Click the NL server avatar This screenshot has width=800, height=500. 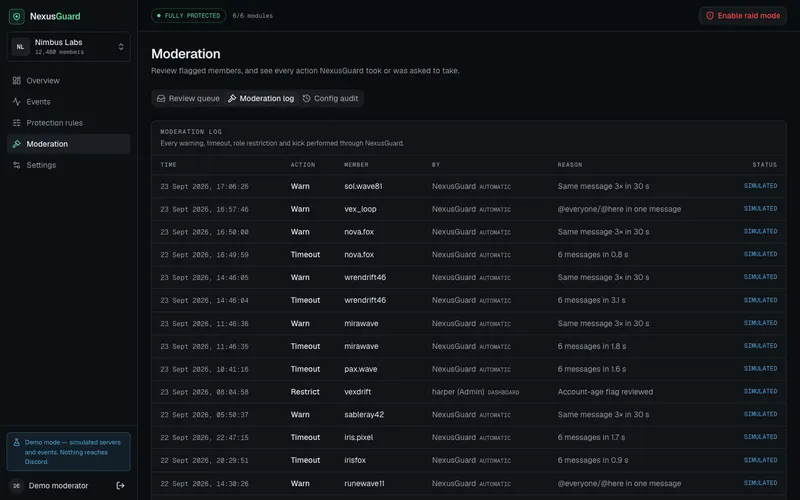(20, 47)
